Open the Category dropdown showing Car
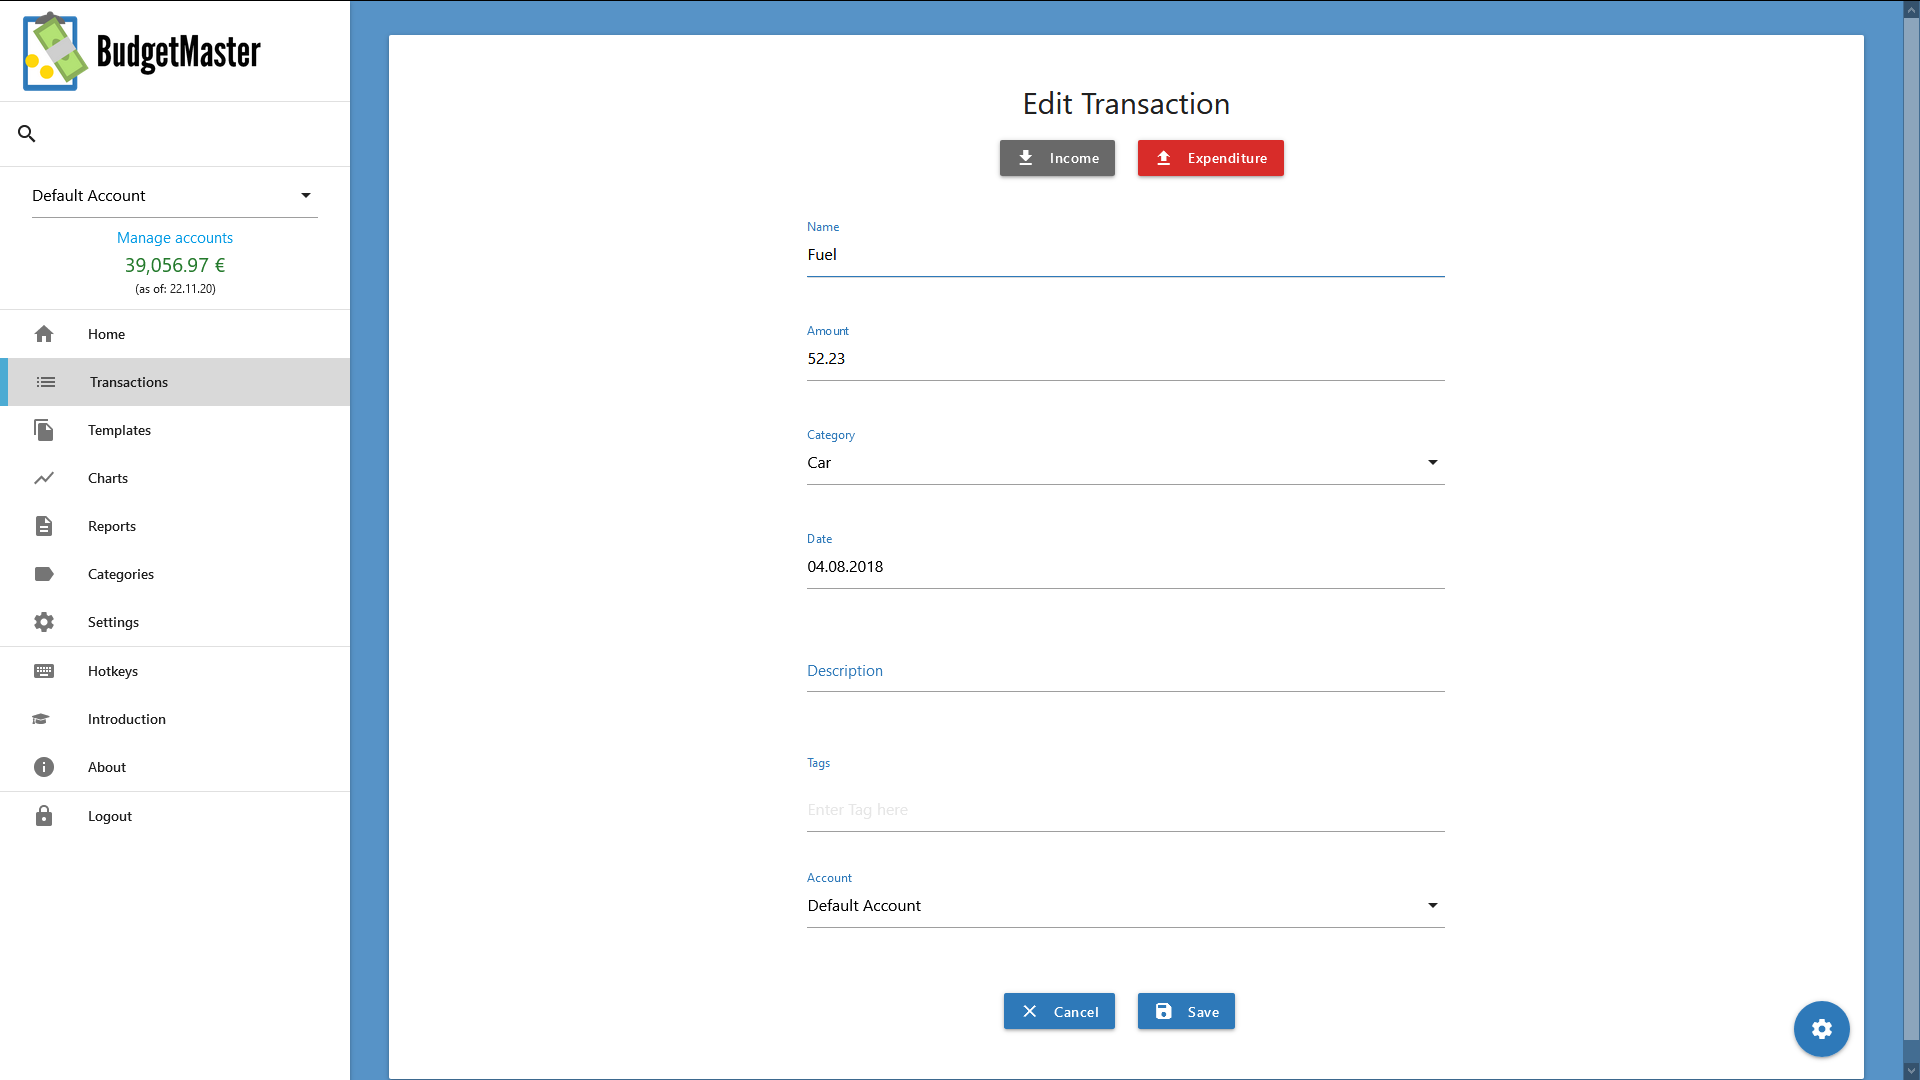Viewport: 1920px width, 1080px height. [1126, 463]
